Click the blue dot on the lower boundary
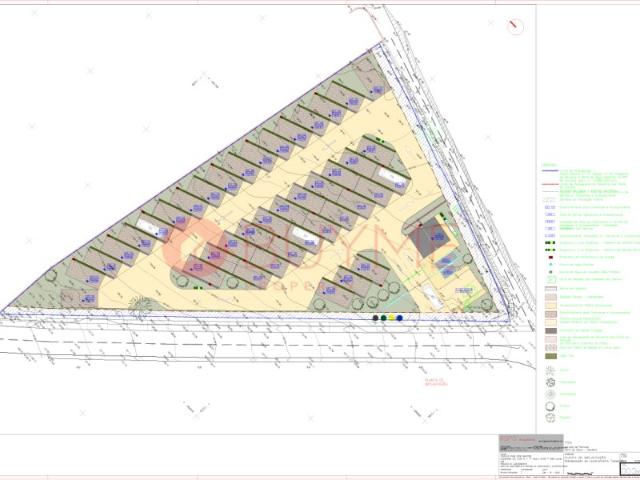The image size is (640, 480). pos(400,318)
